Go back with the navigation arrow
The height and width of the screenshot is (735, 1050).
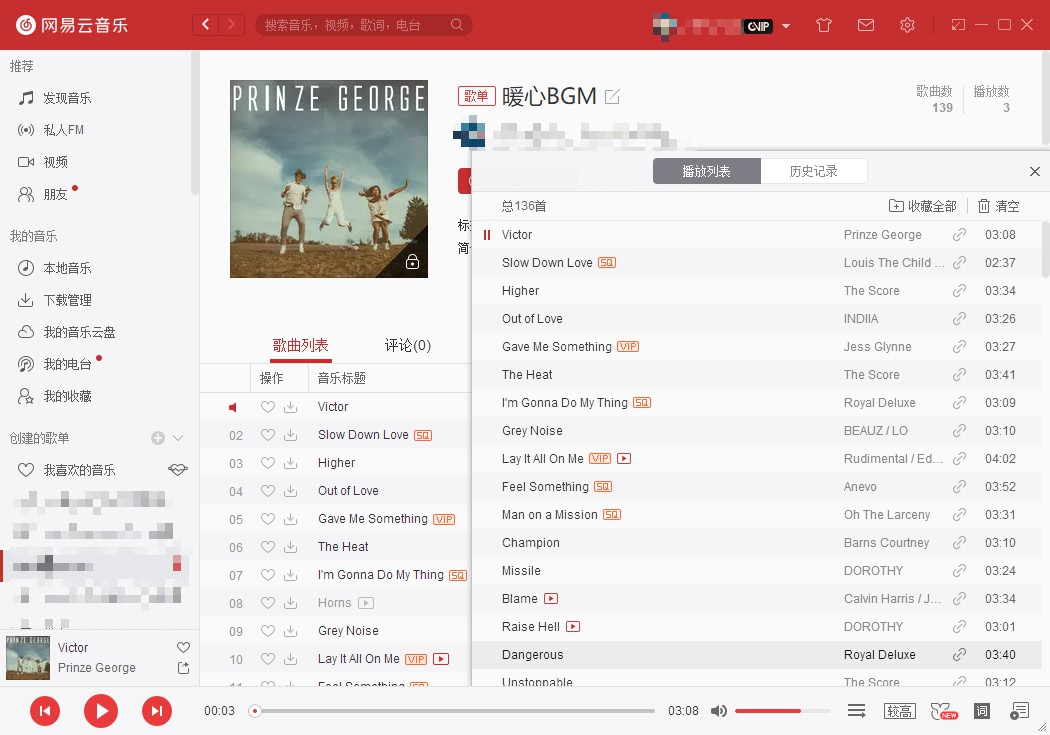pos(206,25)
